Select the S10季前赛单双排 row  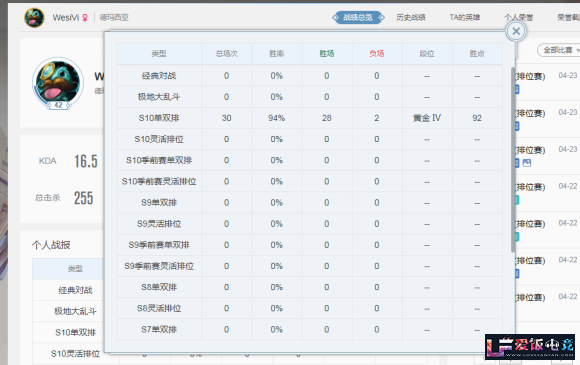point(309,160)
